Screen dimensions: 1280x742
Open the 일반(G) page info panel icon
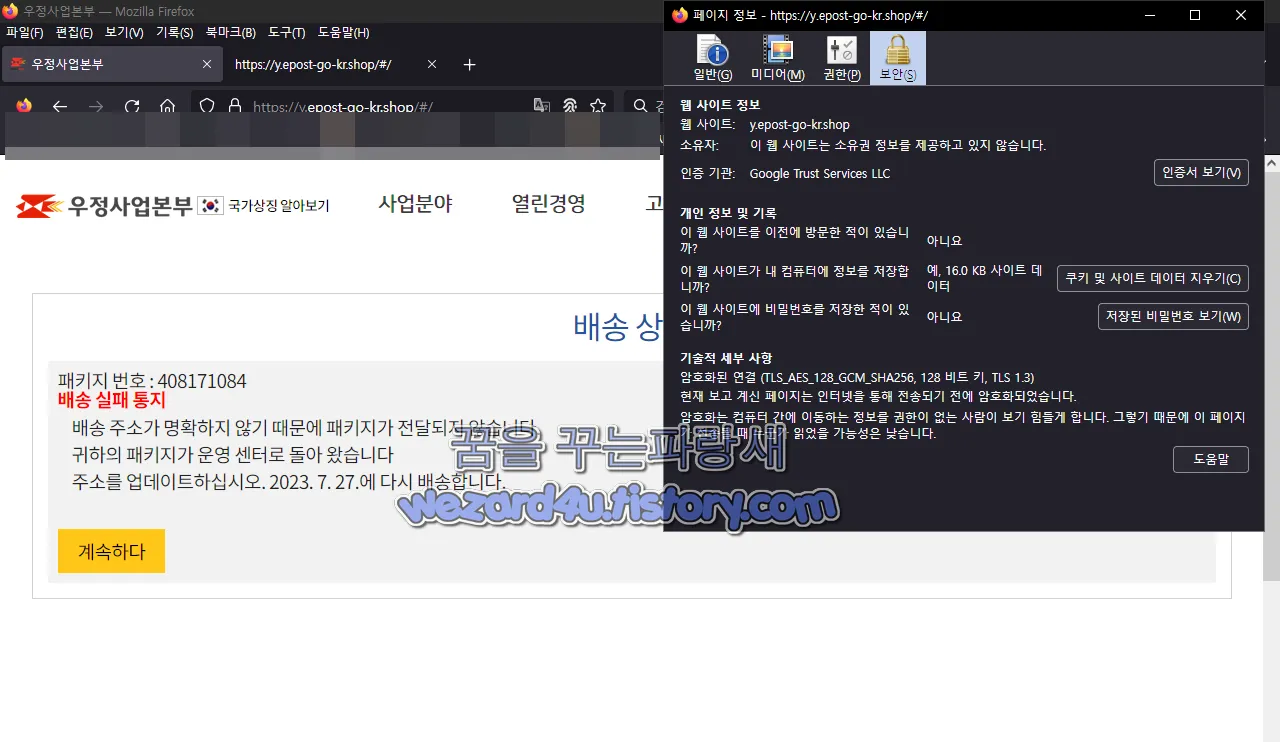[x=713, y=57]
